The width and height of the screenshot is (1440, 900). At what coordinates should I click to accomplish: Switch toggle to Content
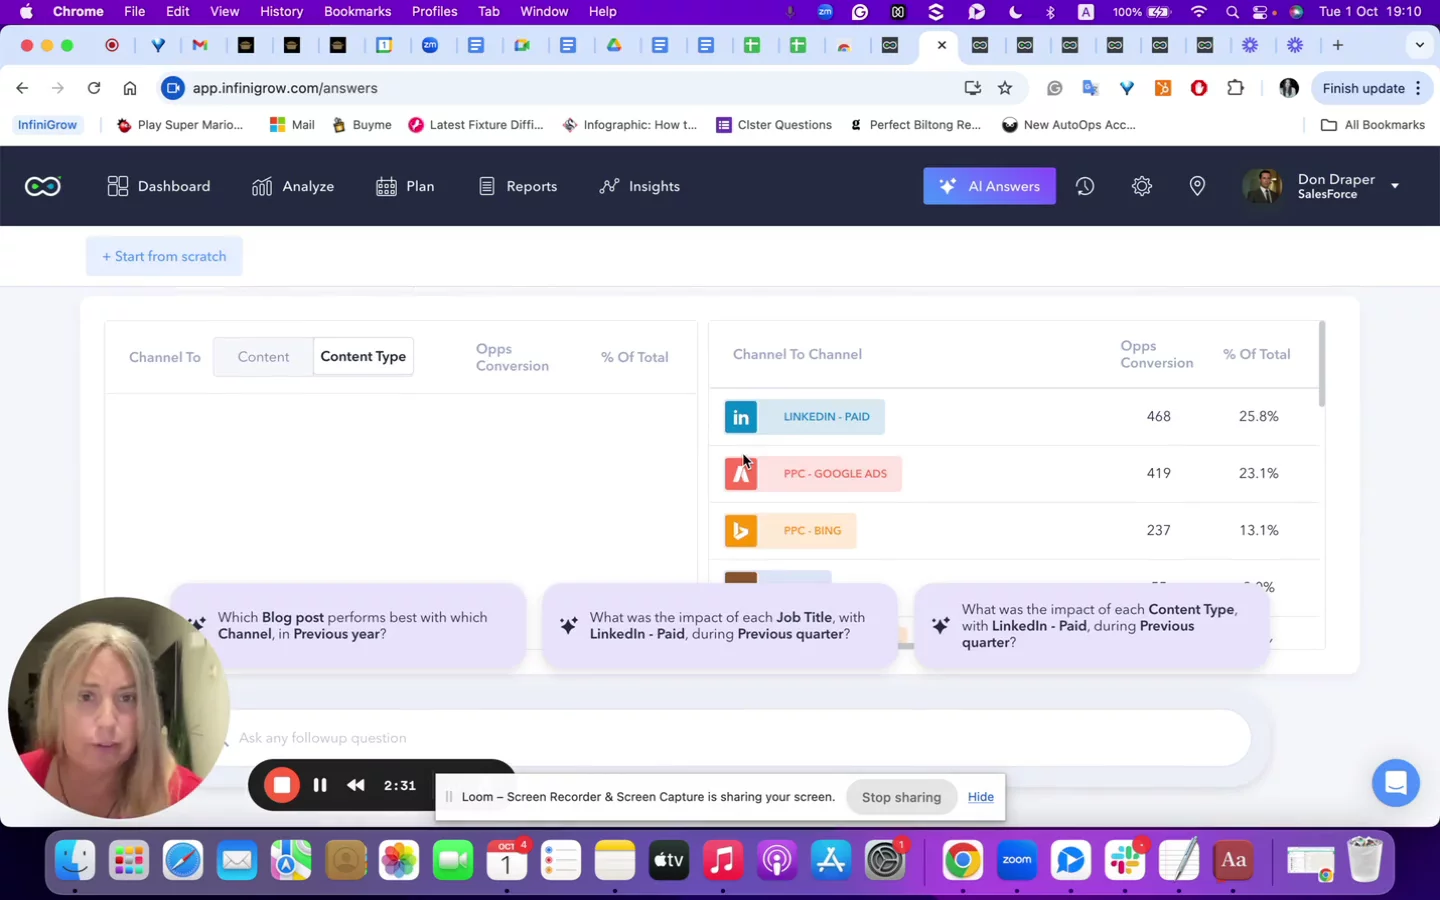pos(263,357)
